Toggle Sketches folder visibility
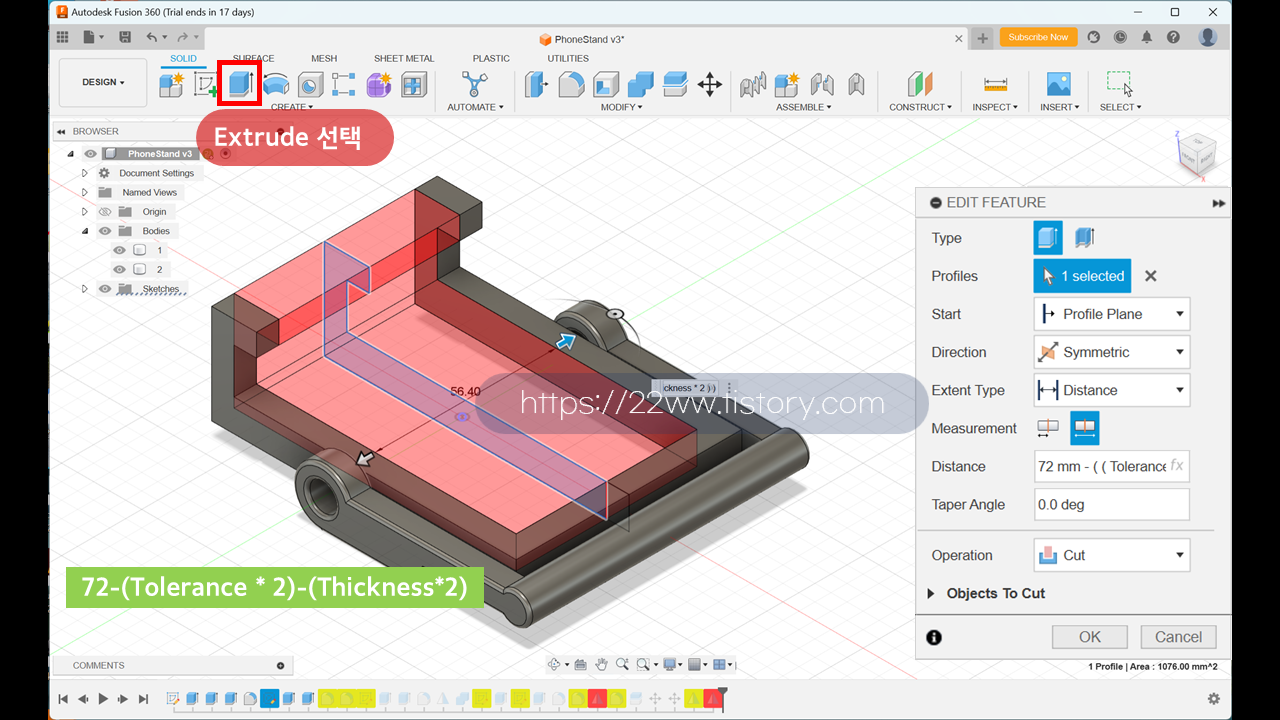This screenshot has height=720, width=1280. [105, 289]
